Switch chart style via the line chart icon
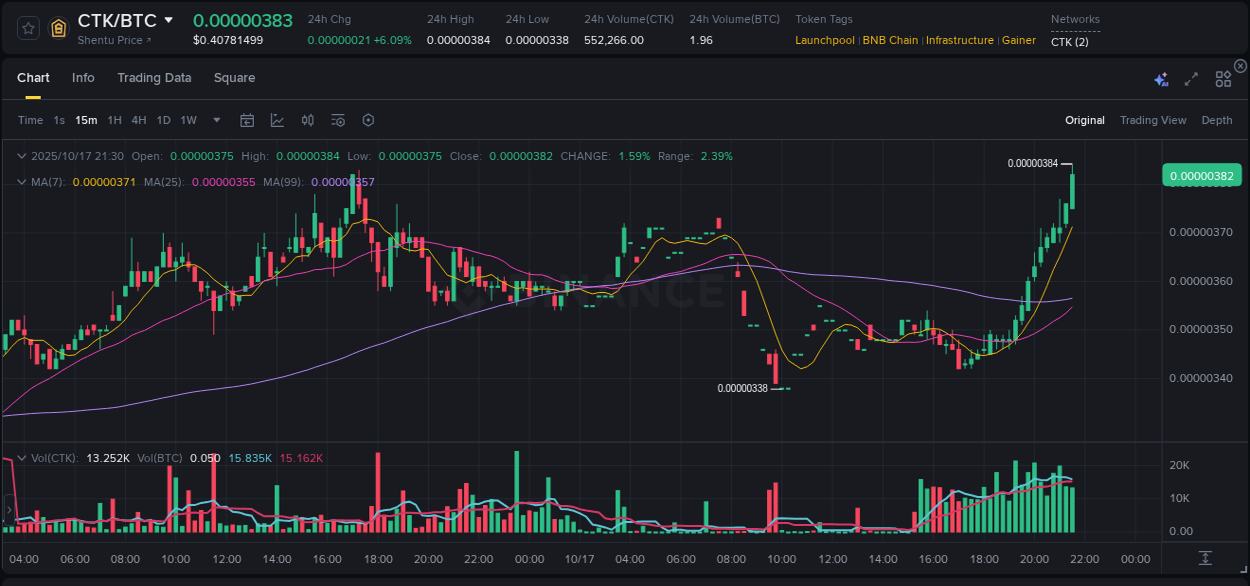This screenshot has width=1250, height=586. tap(276, 119)
